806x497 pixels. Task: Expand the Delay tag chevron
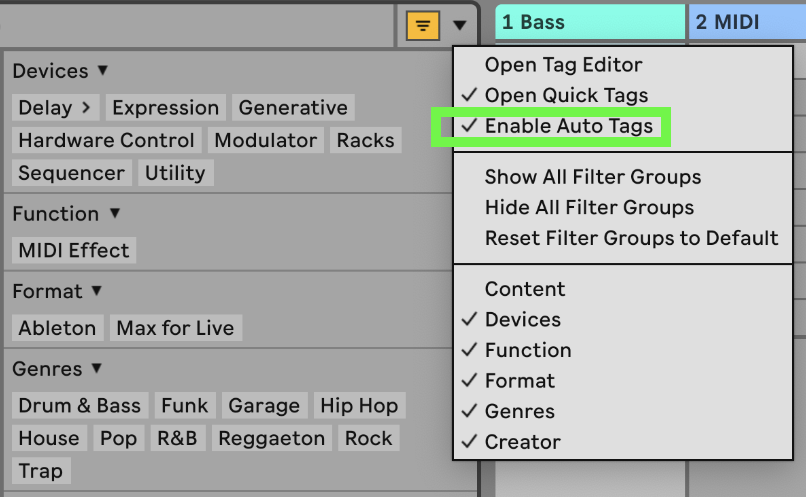click(x=86, y=108)
